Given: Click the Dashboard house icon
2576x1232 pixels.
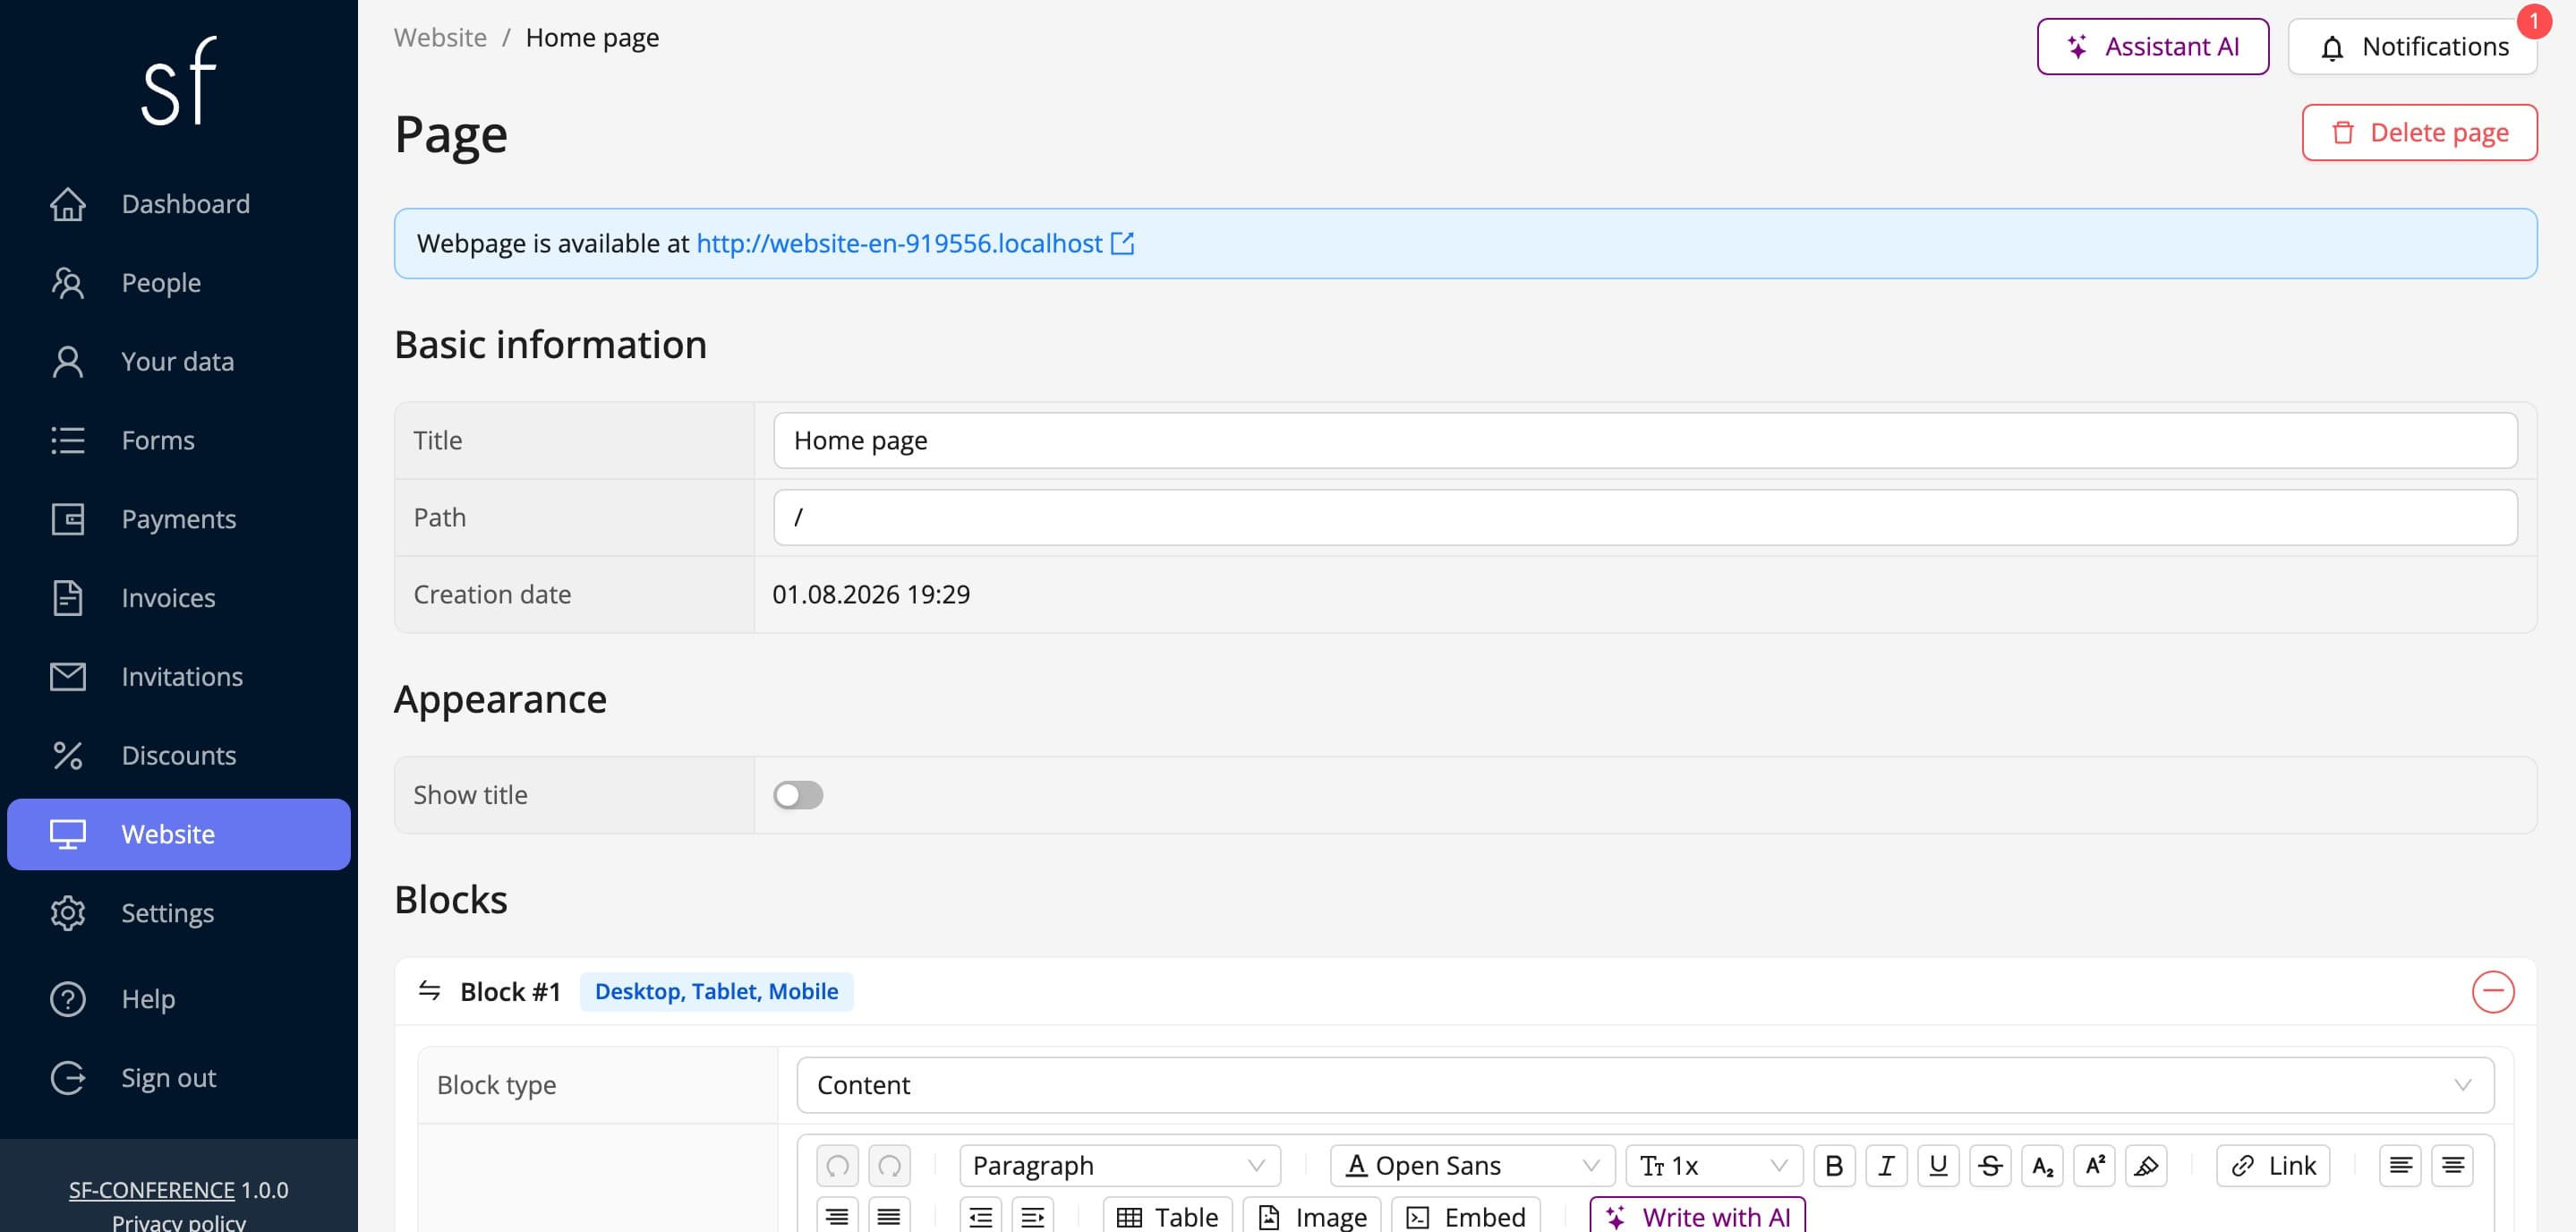Looking at the screenshot, I should pos(68,204).
